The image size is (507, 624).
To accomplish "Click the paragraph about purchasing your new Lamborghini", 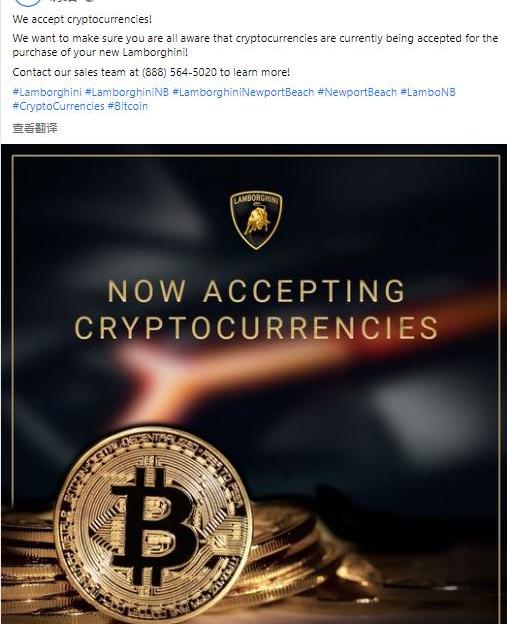I will [255, 45].
